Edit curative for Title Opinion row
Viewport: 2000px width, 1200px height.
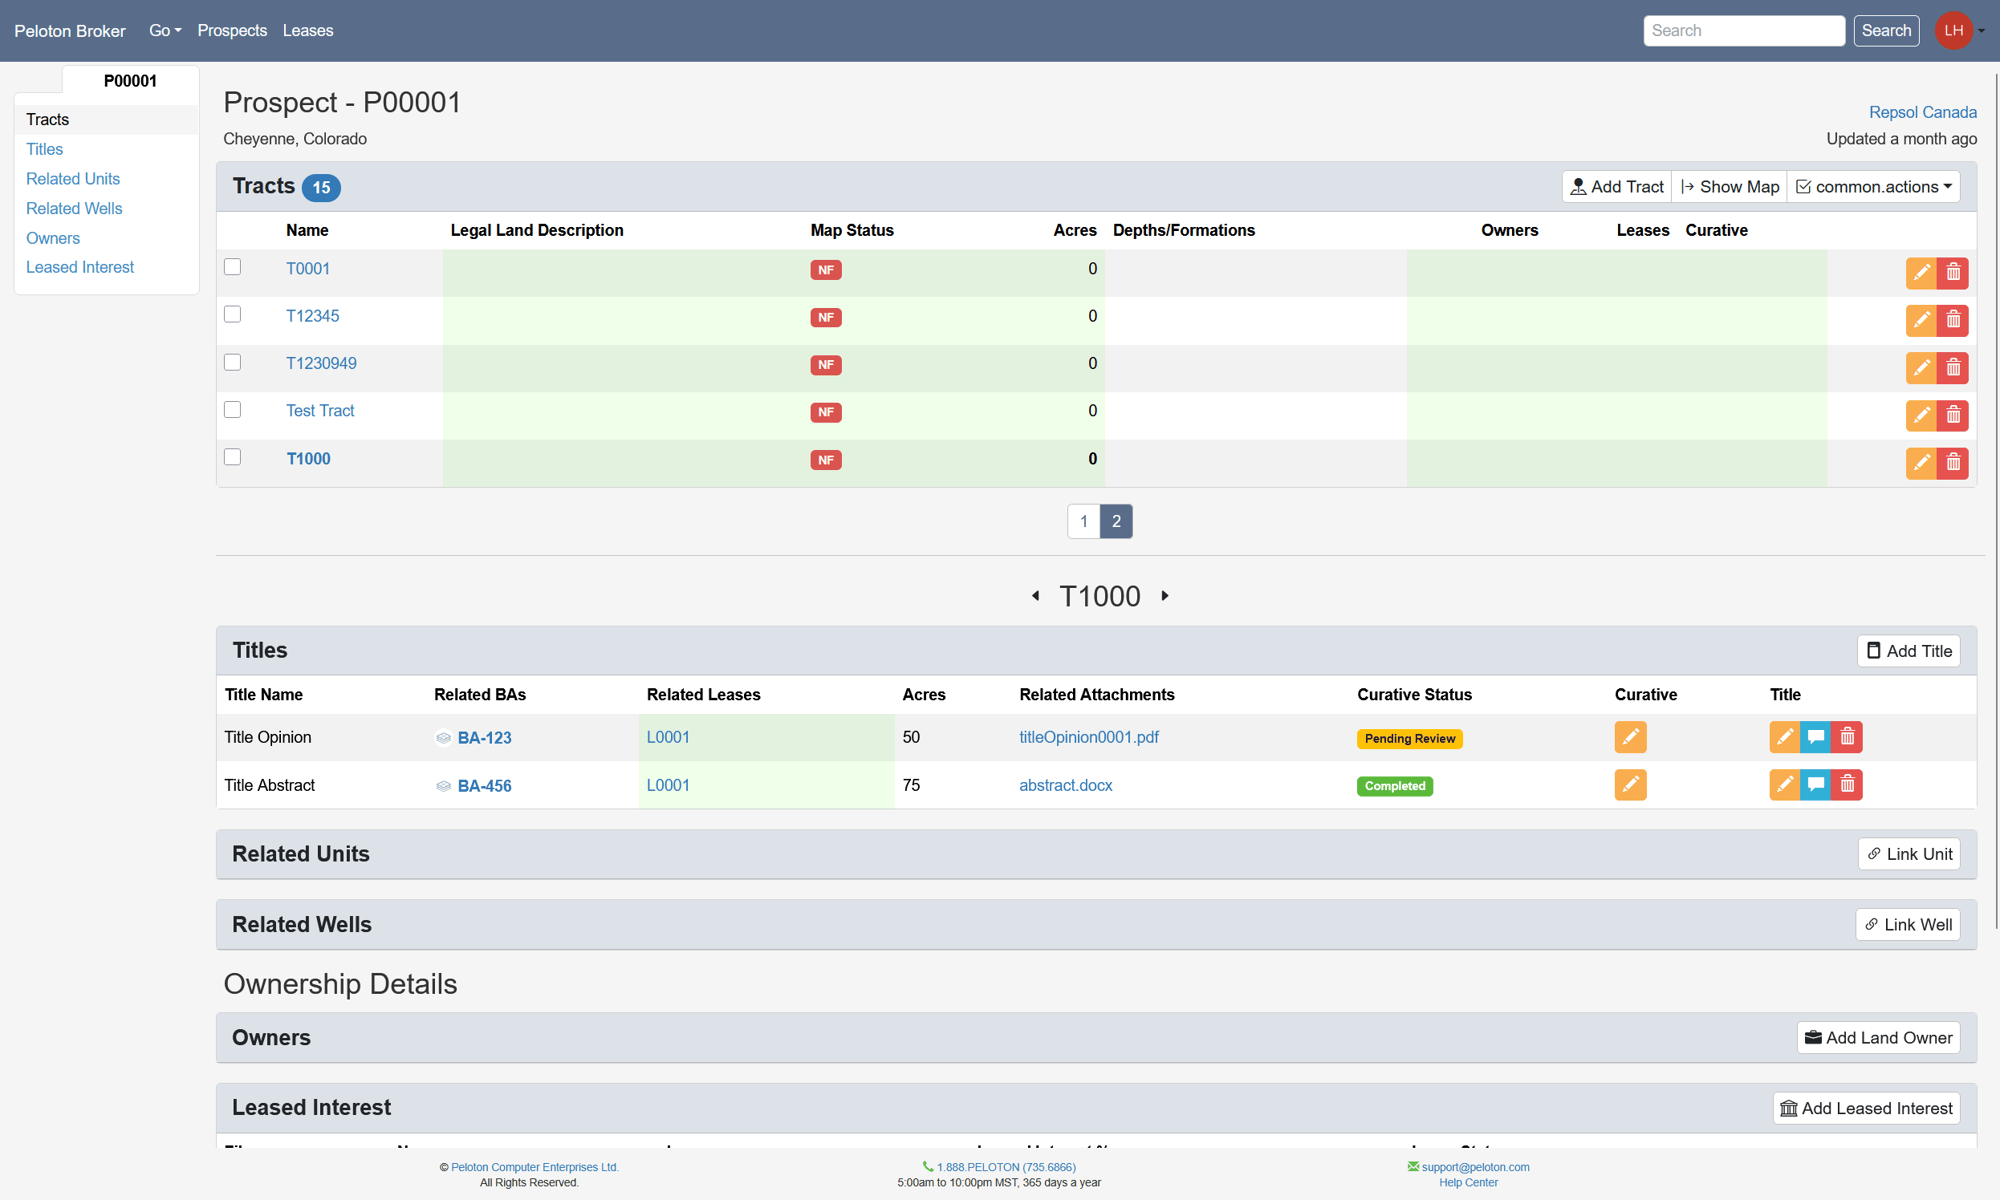point(1630,737)
